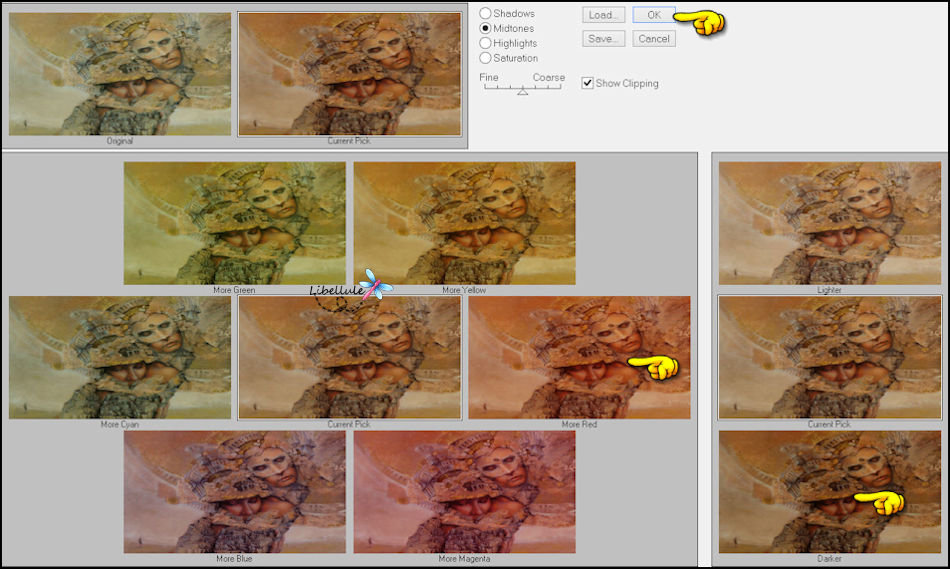The width and height of the screenshot is (950, 569).
Task: Confirm with the OK button
Action: [x=654, y=15]
